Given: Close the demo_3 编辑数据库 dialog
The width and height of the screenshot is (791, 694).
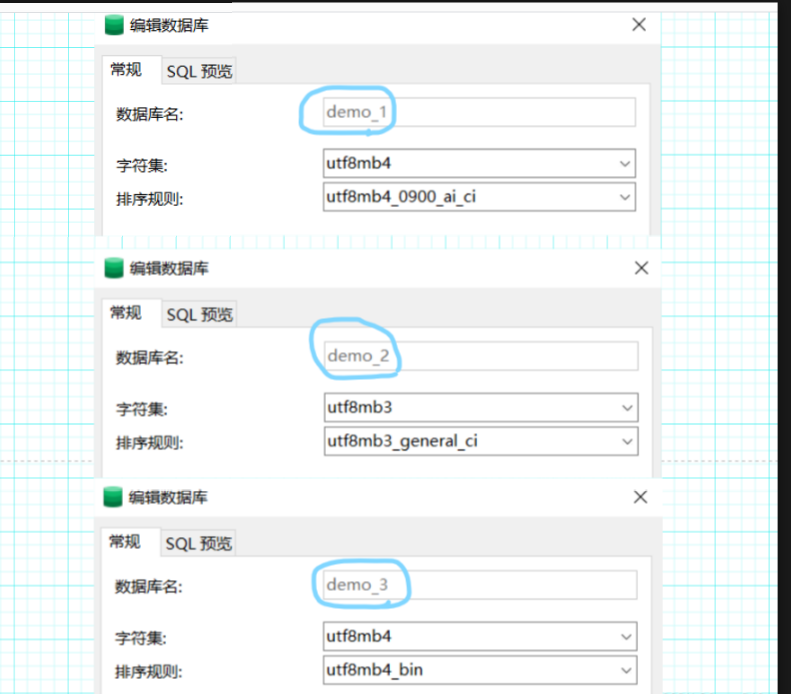Looking at the screenshot, I should click(x=640, y=497).
